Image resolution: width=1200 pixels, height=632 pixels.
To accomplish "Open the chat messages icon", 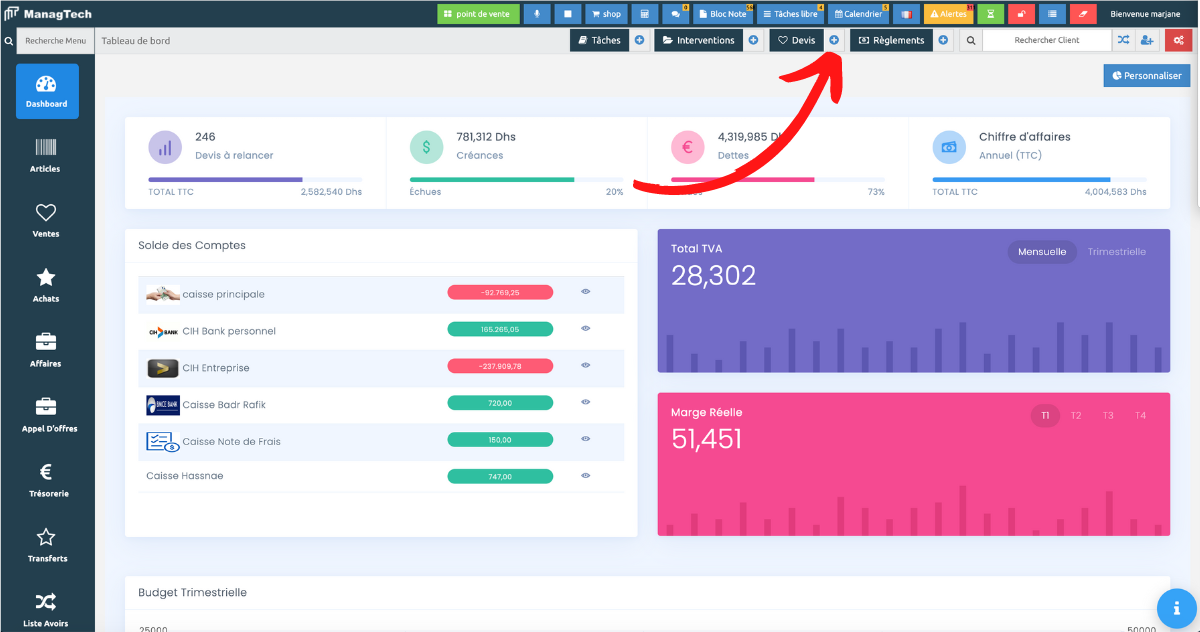I will [x=676, y=14].
